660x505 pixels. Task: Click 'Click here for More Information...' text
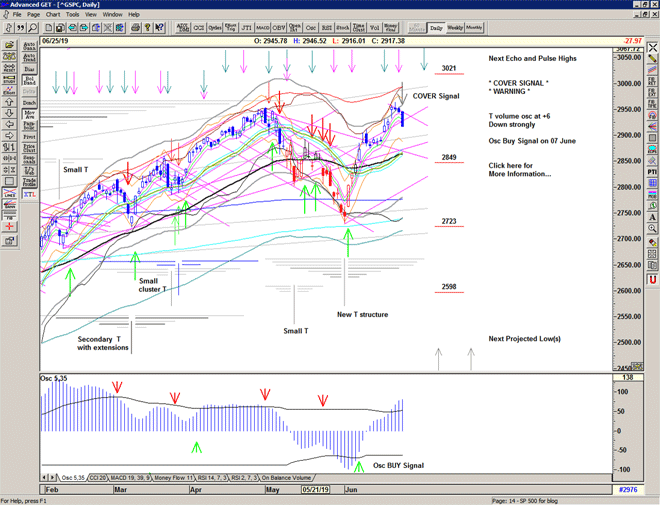[x=520, y=170]
